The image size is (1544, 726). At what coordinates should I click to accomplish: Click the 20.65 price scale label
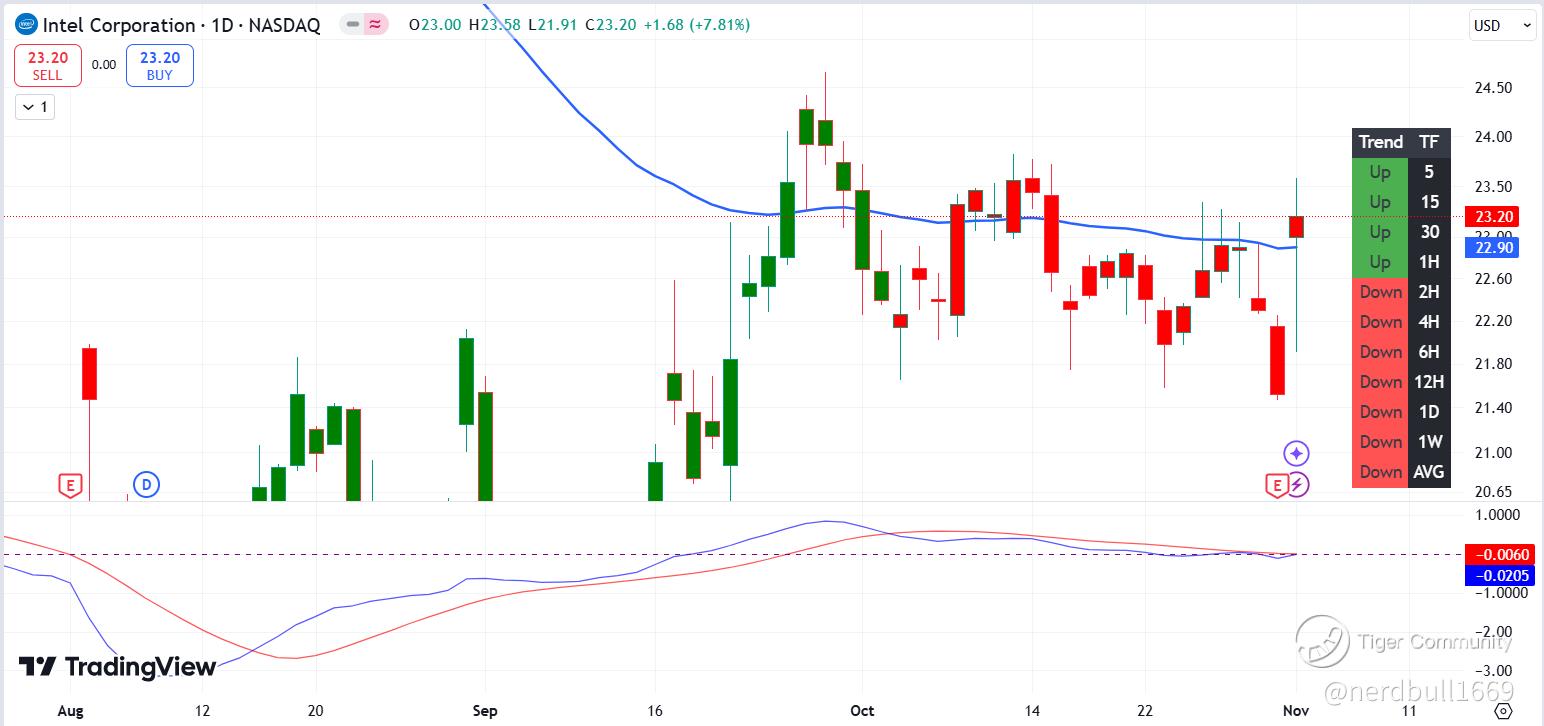[x=1494, y=492]
